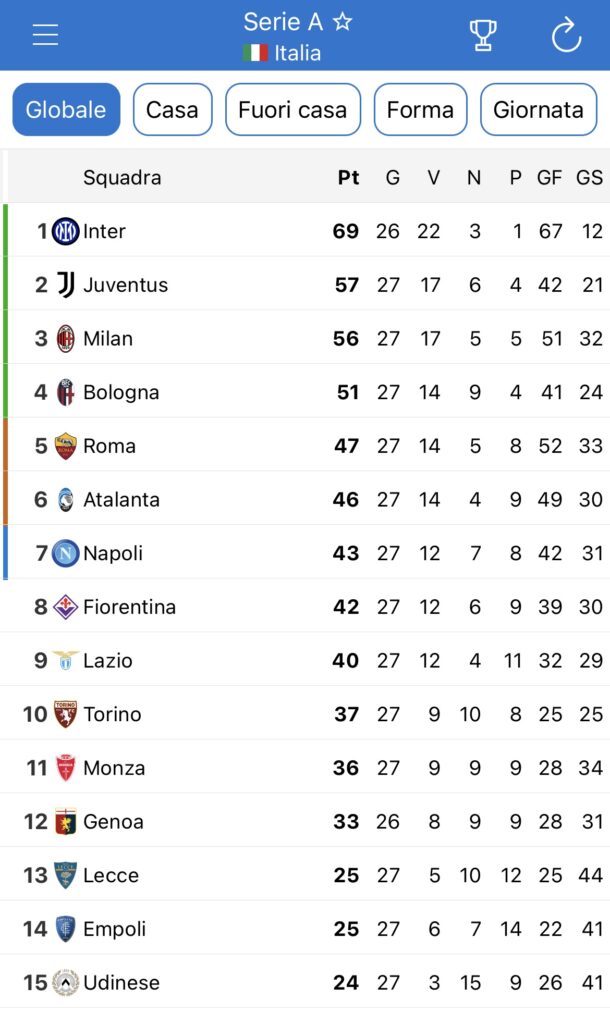The height and width of the screenshot is (1024, 610).
Task: Click the Italian flag icon
Action: [x=255, y=53]
